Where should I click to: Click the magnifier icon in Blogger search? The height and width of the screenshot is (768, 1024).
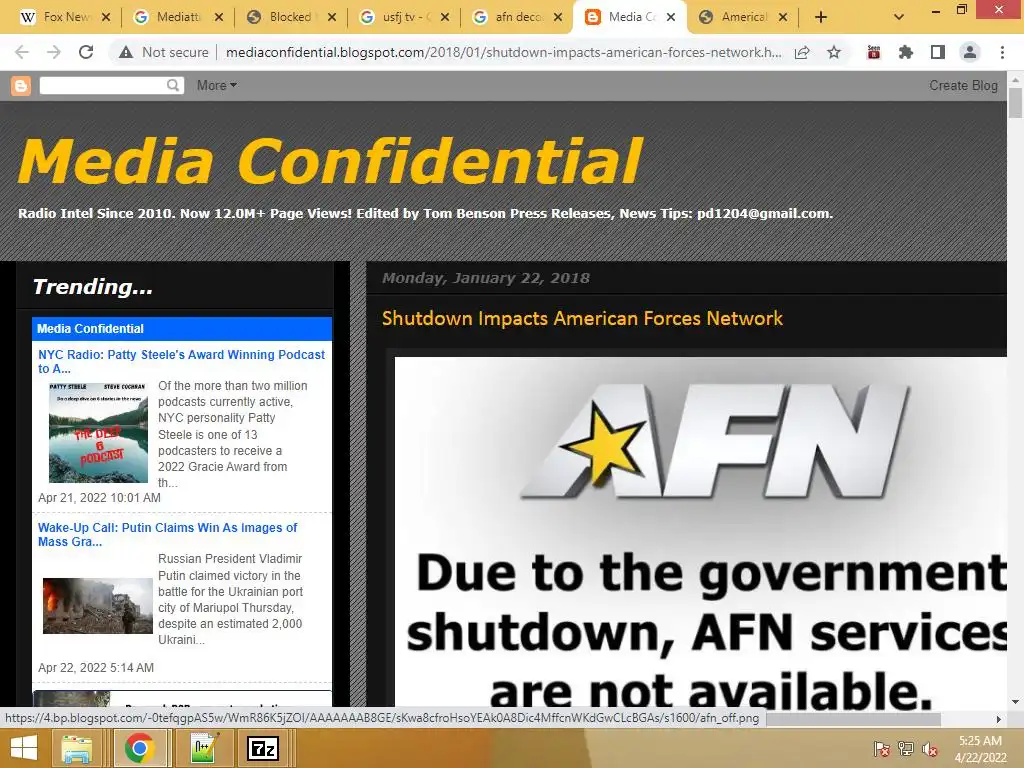[x=173, y=85]
